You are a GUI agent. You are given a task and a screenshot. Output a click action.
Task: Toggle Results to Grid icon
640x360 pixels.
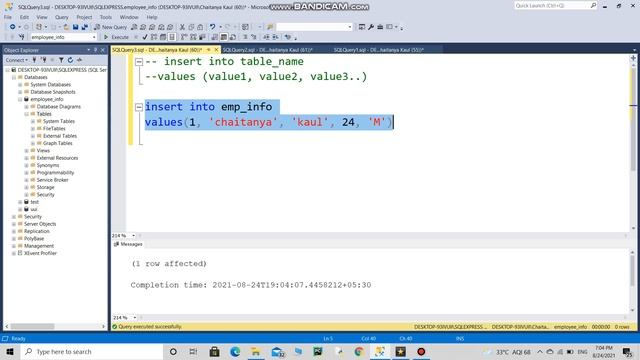coord(224,37)
